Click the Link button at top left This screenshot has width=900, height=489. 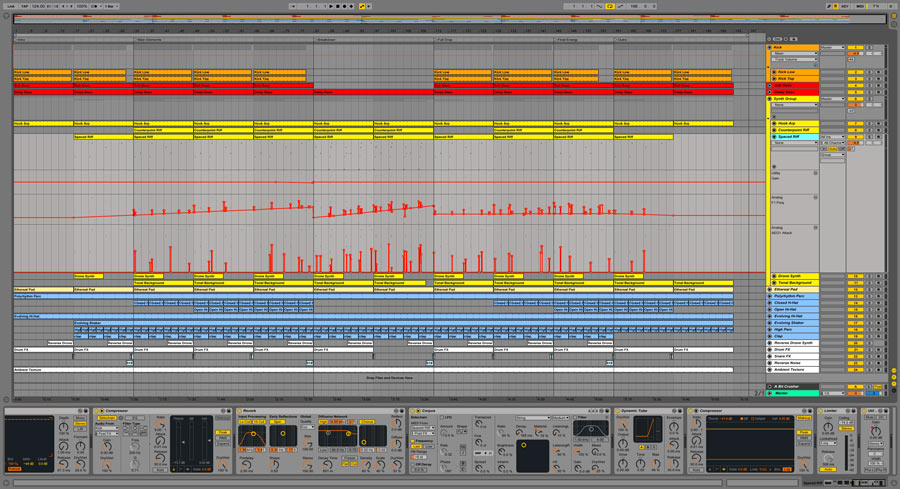(x=9, y=6)
